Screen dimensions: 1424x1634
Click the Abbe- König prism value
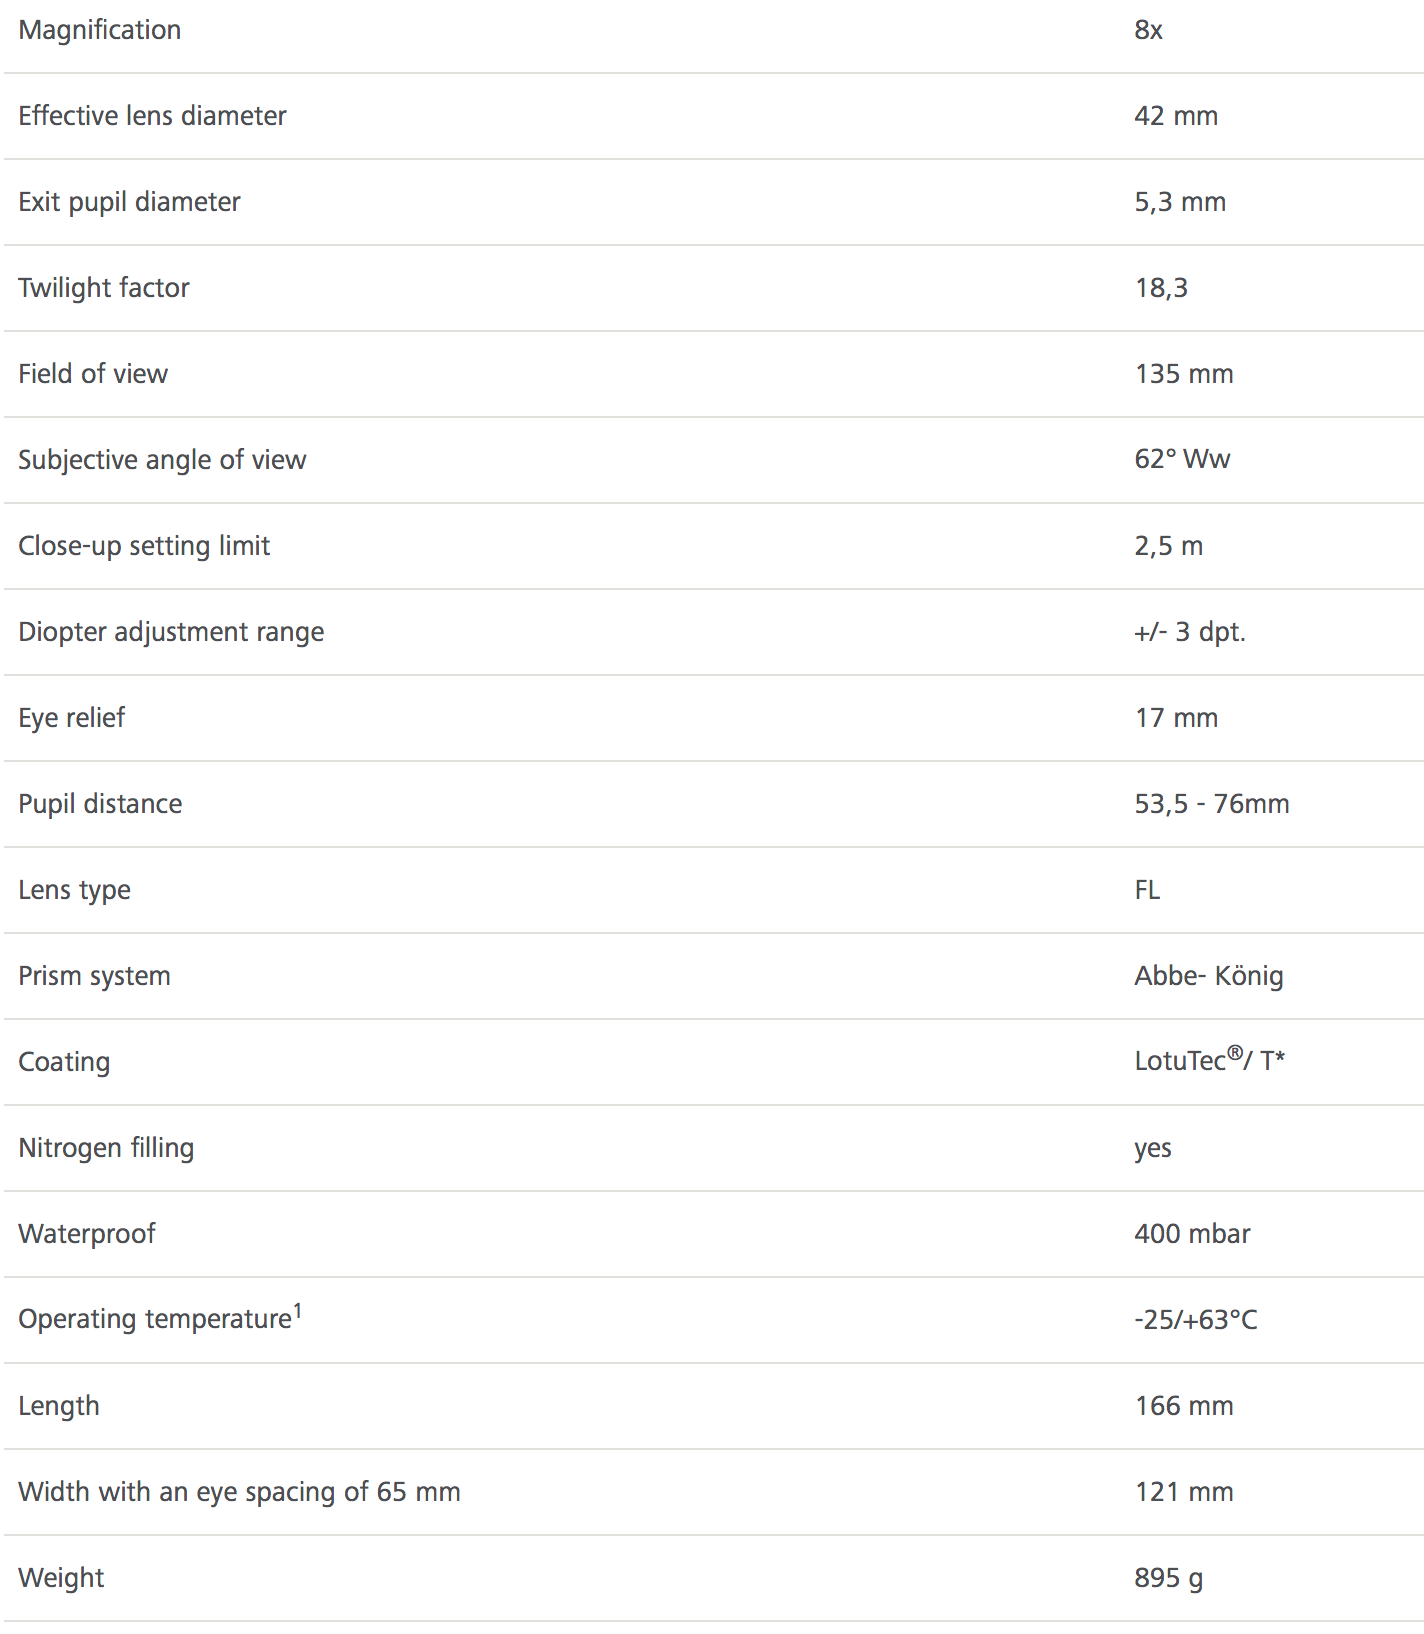click(1209, 976)
